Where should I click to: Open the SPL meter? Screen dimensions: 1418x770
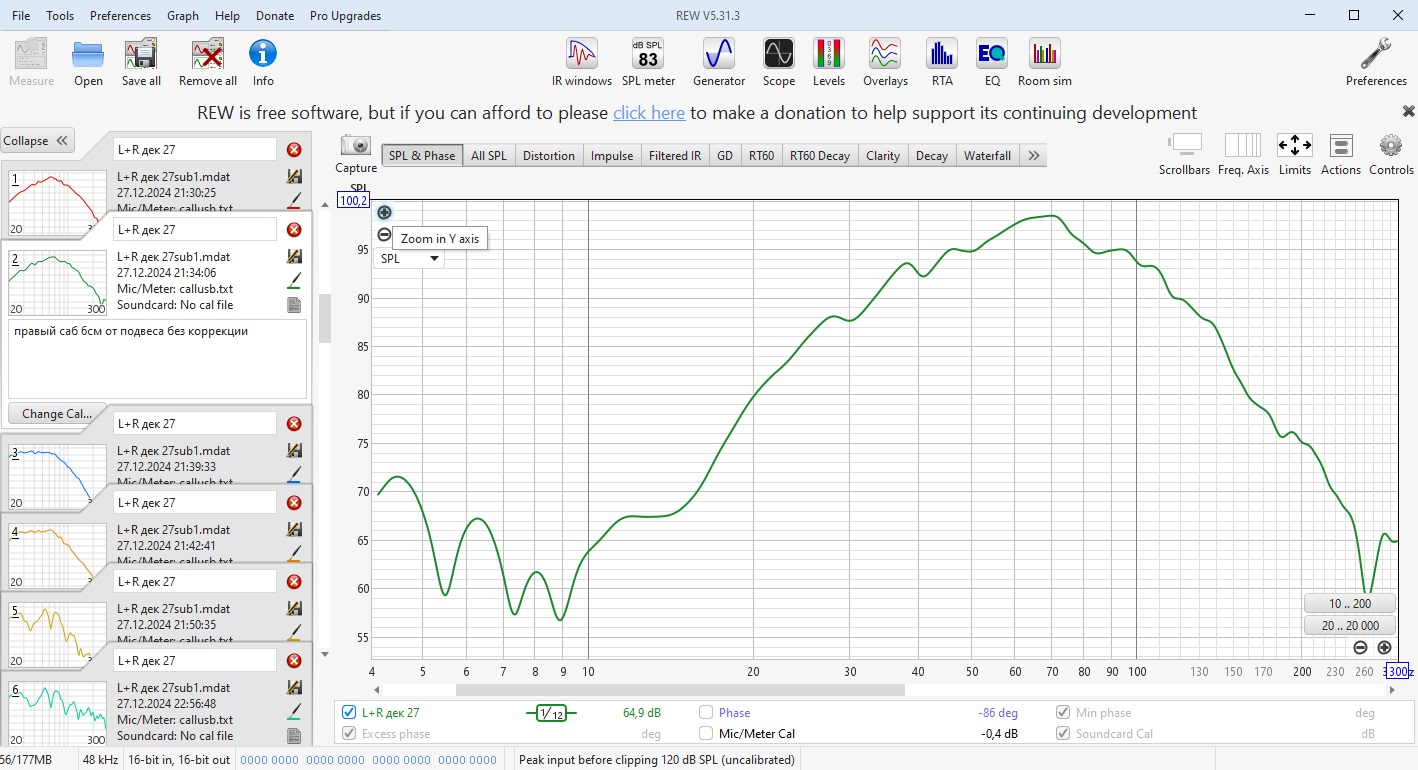pyautogui.click(x=648, y=62)
